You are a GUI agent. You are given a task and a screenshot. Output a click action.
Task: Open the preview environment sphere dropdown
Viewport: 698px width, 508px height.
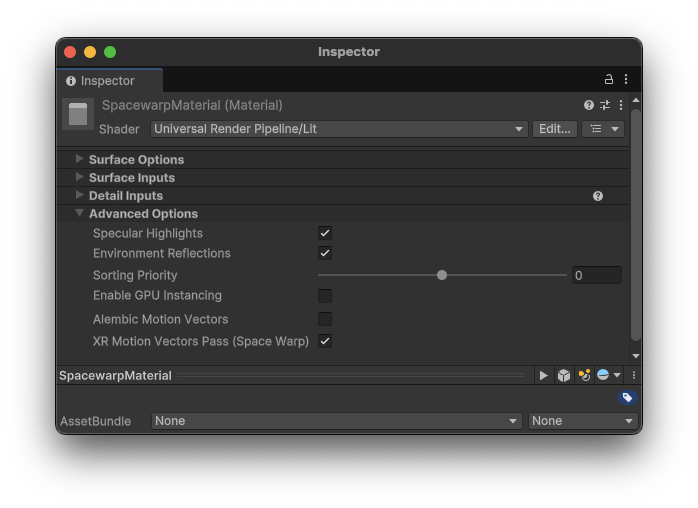coord(608,376)
